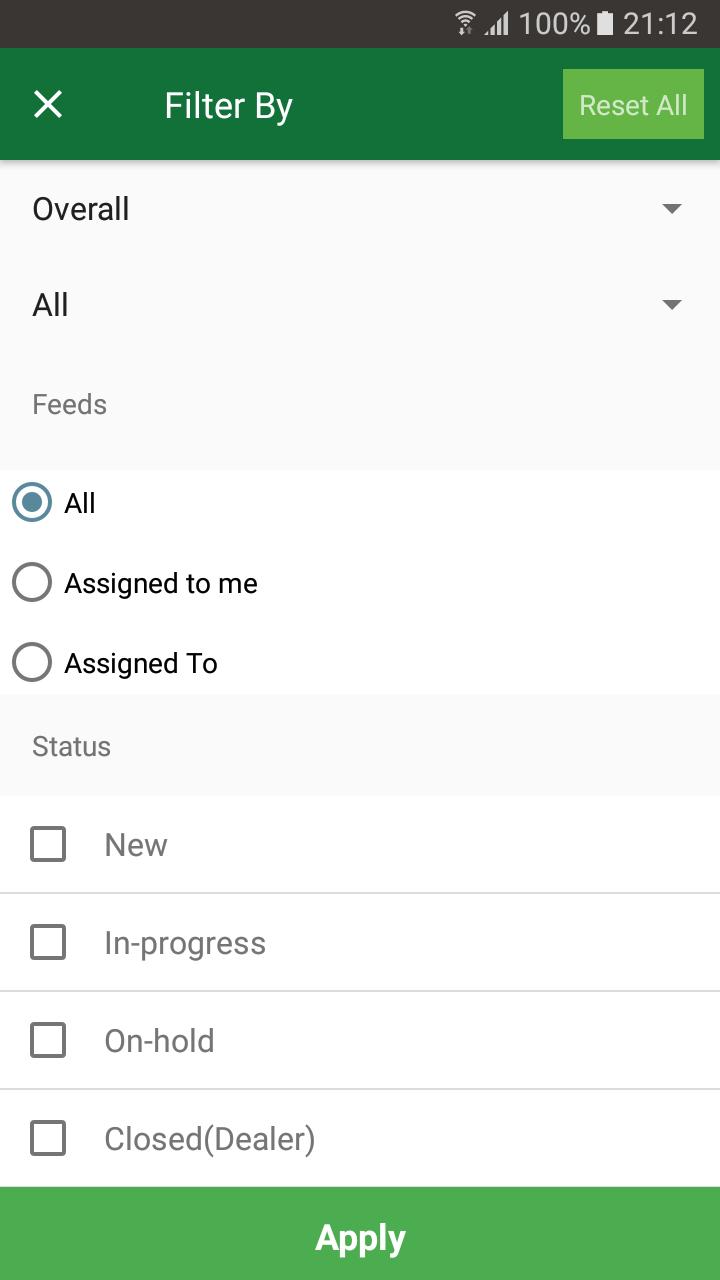
Task: Click the Reset All button
Action: point(633,104)
